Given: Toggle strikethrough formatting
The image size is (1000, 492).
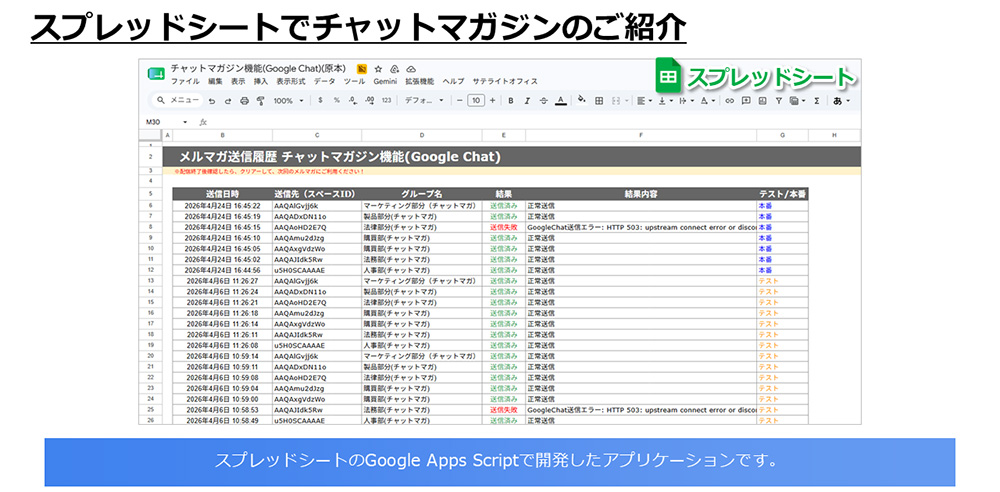Looking at the screenshot, I should tap(543, 100).
